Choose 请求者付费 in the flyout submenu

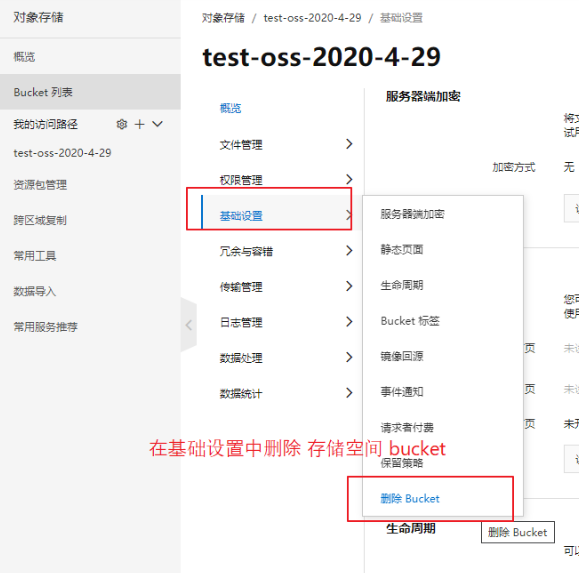point(407,428)
